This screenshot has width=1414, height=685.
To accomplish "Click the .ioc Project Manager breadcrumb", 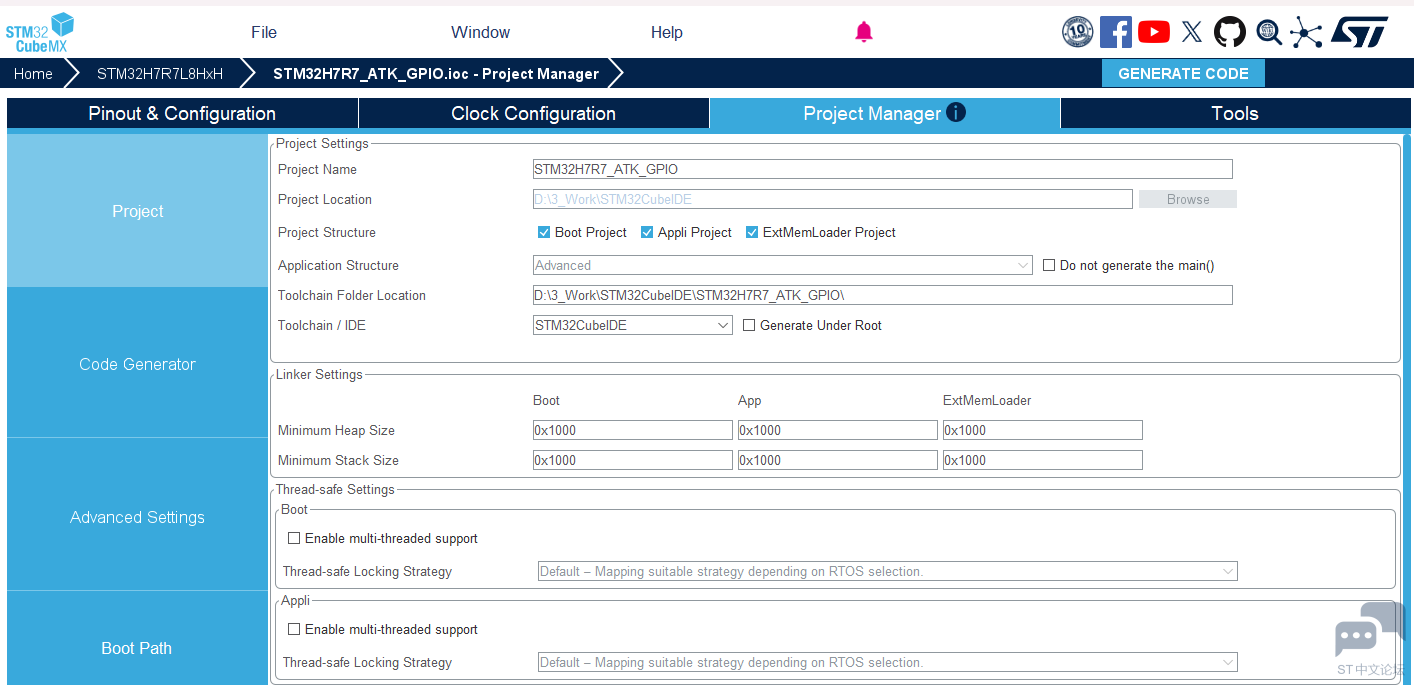I will pyautogui.click(x=436, y=73).
